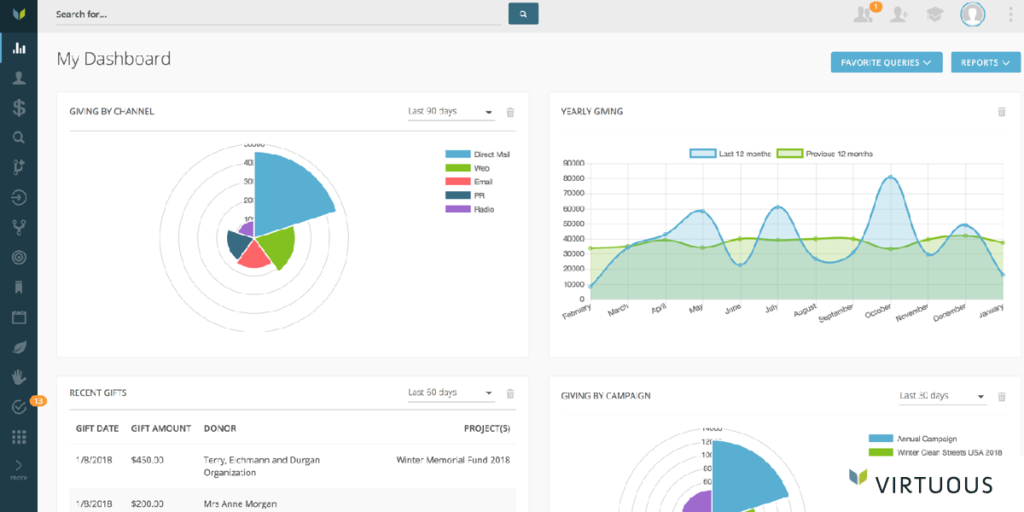Open the workflow branch icon in sidebar
The width and height of the screenshot is (1024, 512).
19,227
